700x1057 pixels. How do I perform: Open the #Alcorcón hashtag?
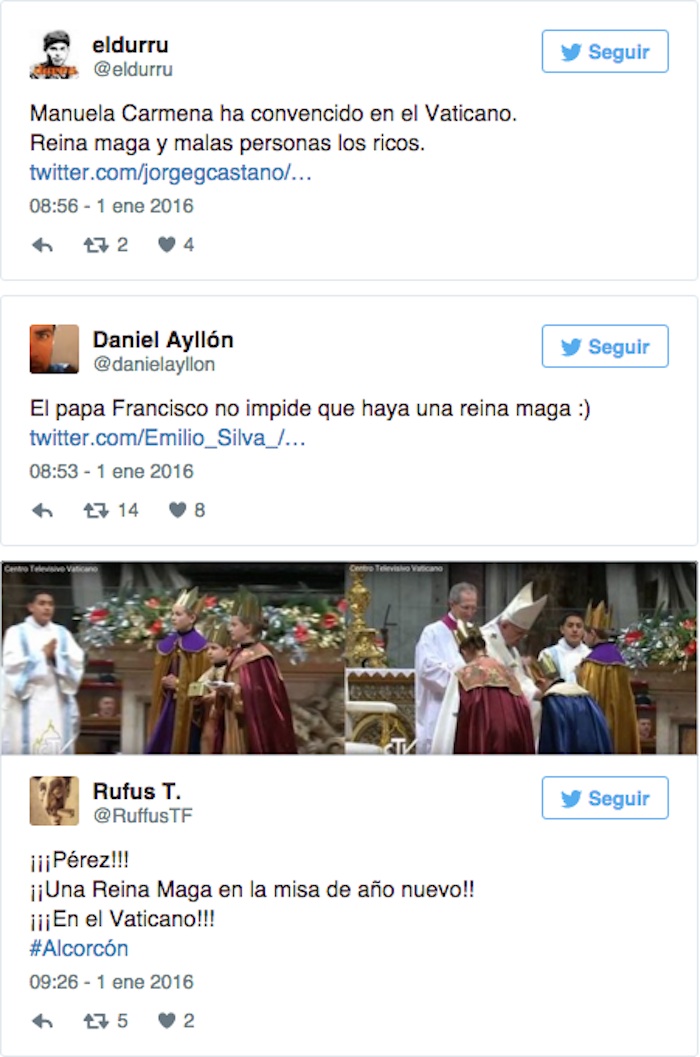coord(79,948)
